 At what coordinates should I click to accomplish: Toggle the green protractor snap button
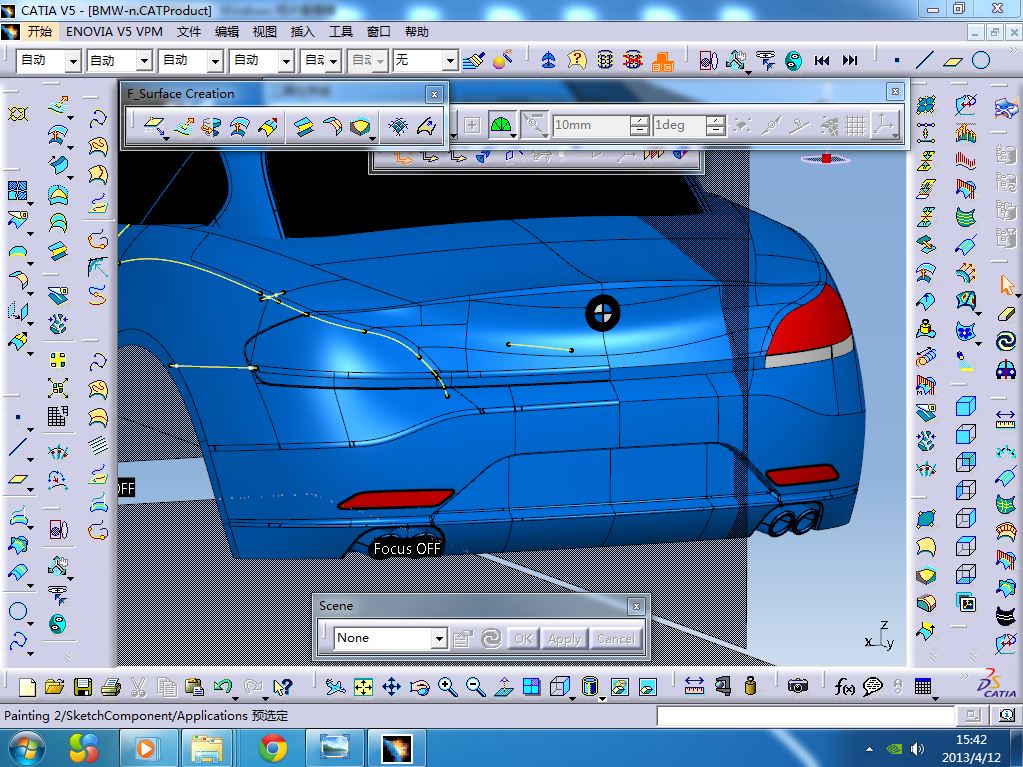[501, 125]
